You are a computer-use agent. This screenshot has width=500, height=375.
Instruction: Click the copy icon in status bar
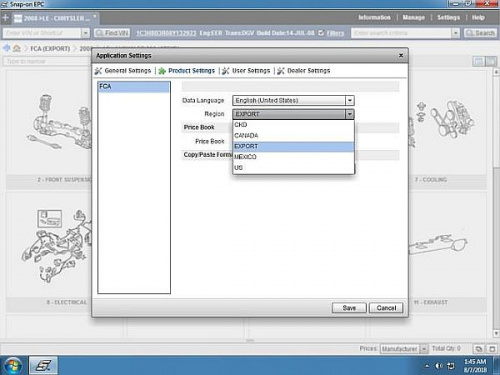coord(479,349)
